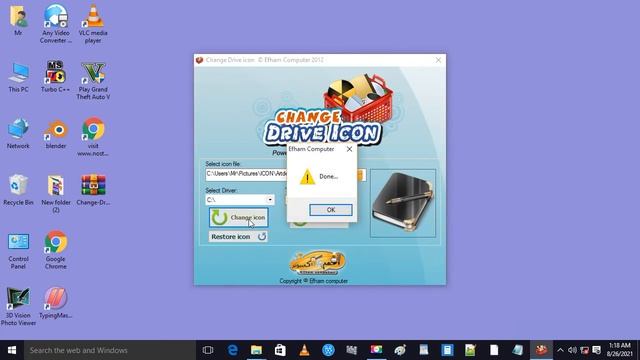Select the Network desktop icon
Viewport: 640px width, 360px height.
(18, 134)
